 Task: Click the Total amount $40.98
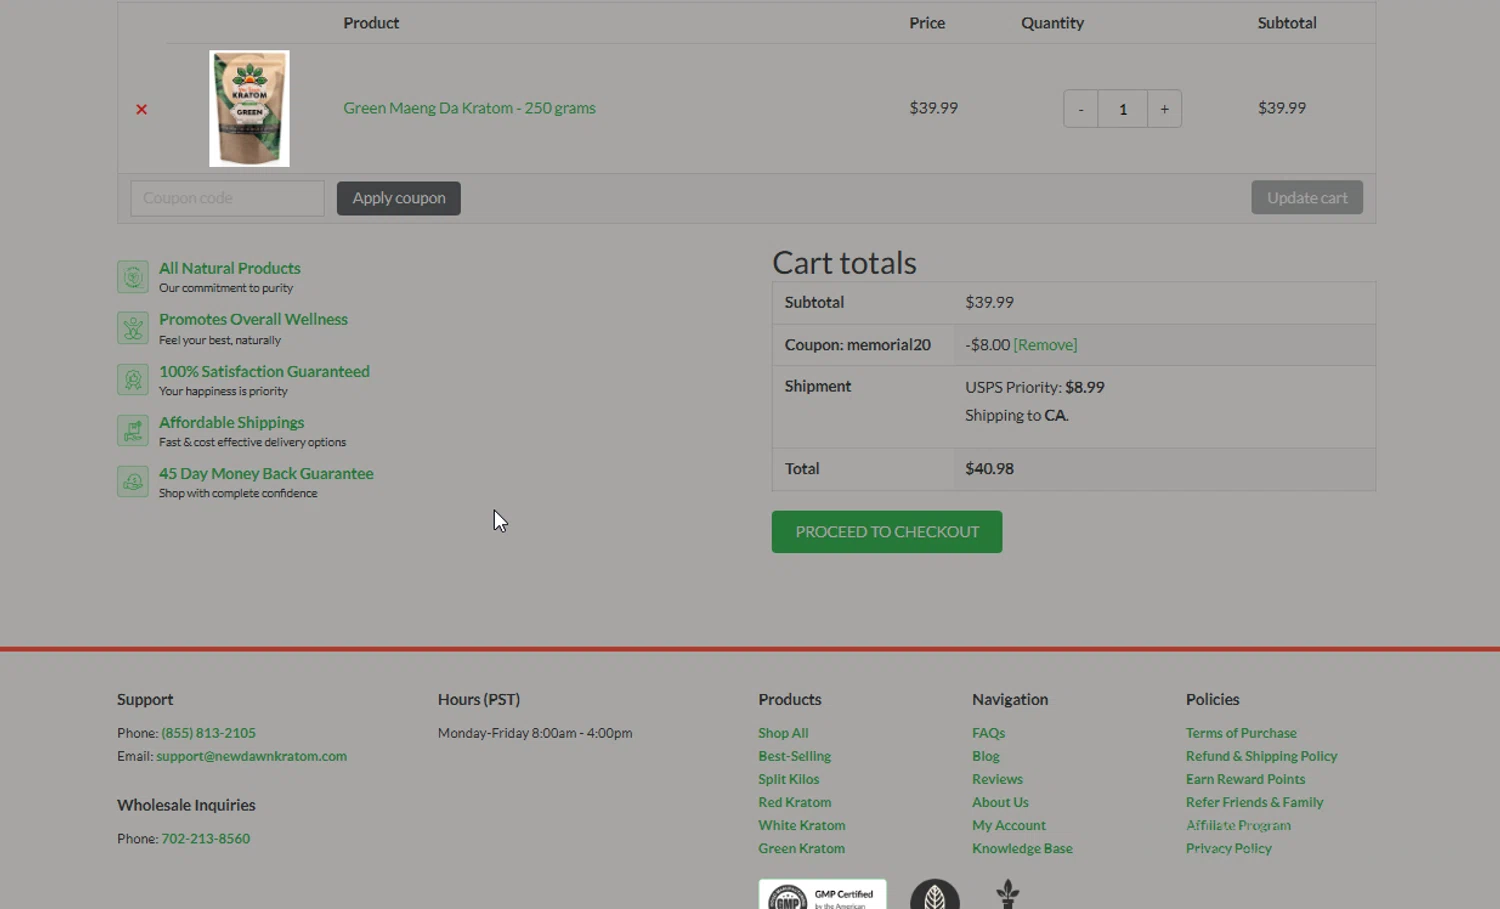989,469
